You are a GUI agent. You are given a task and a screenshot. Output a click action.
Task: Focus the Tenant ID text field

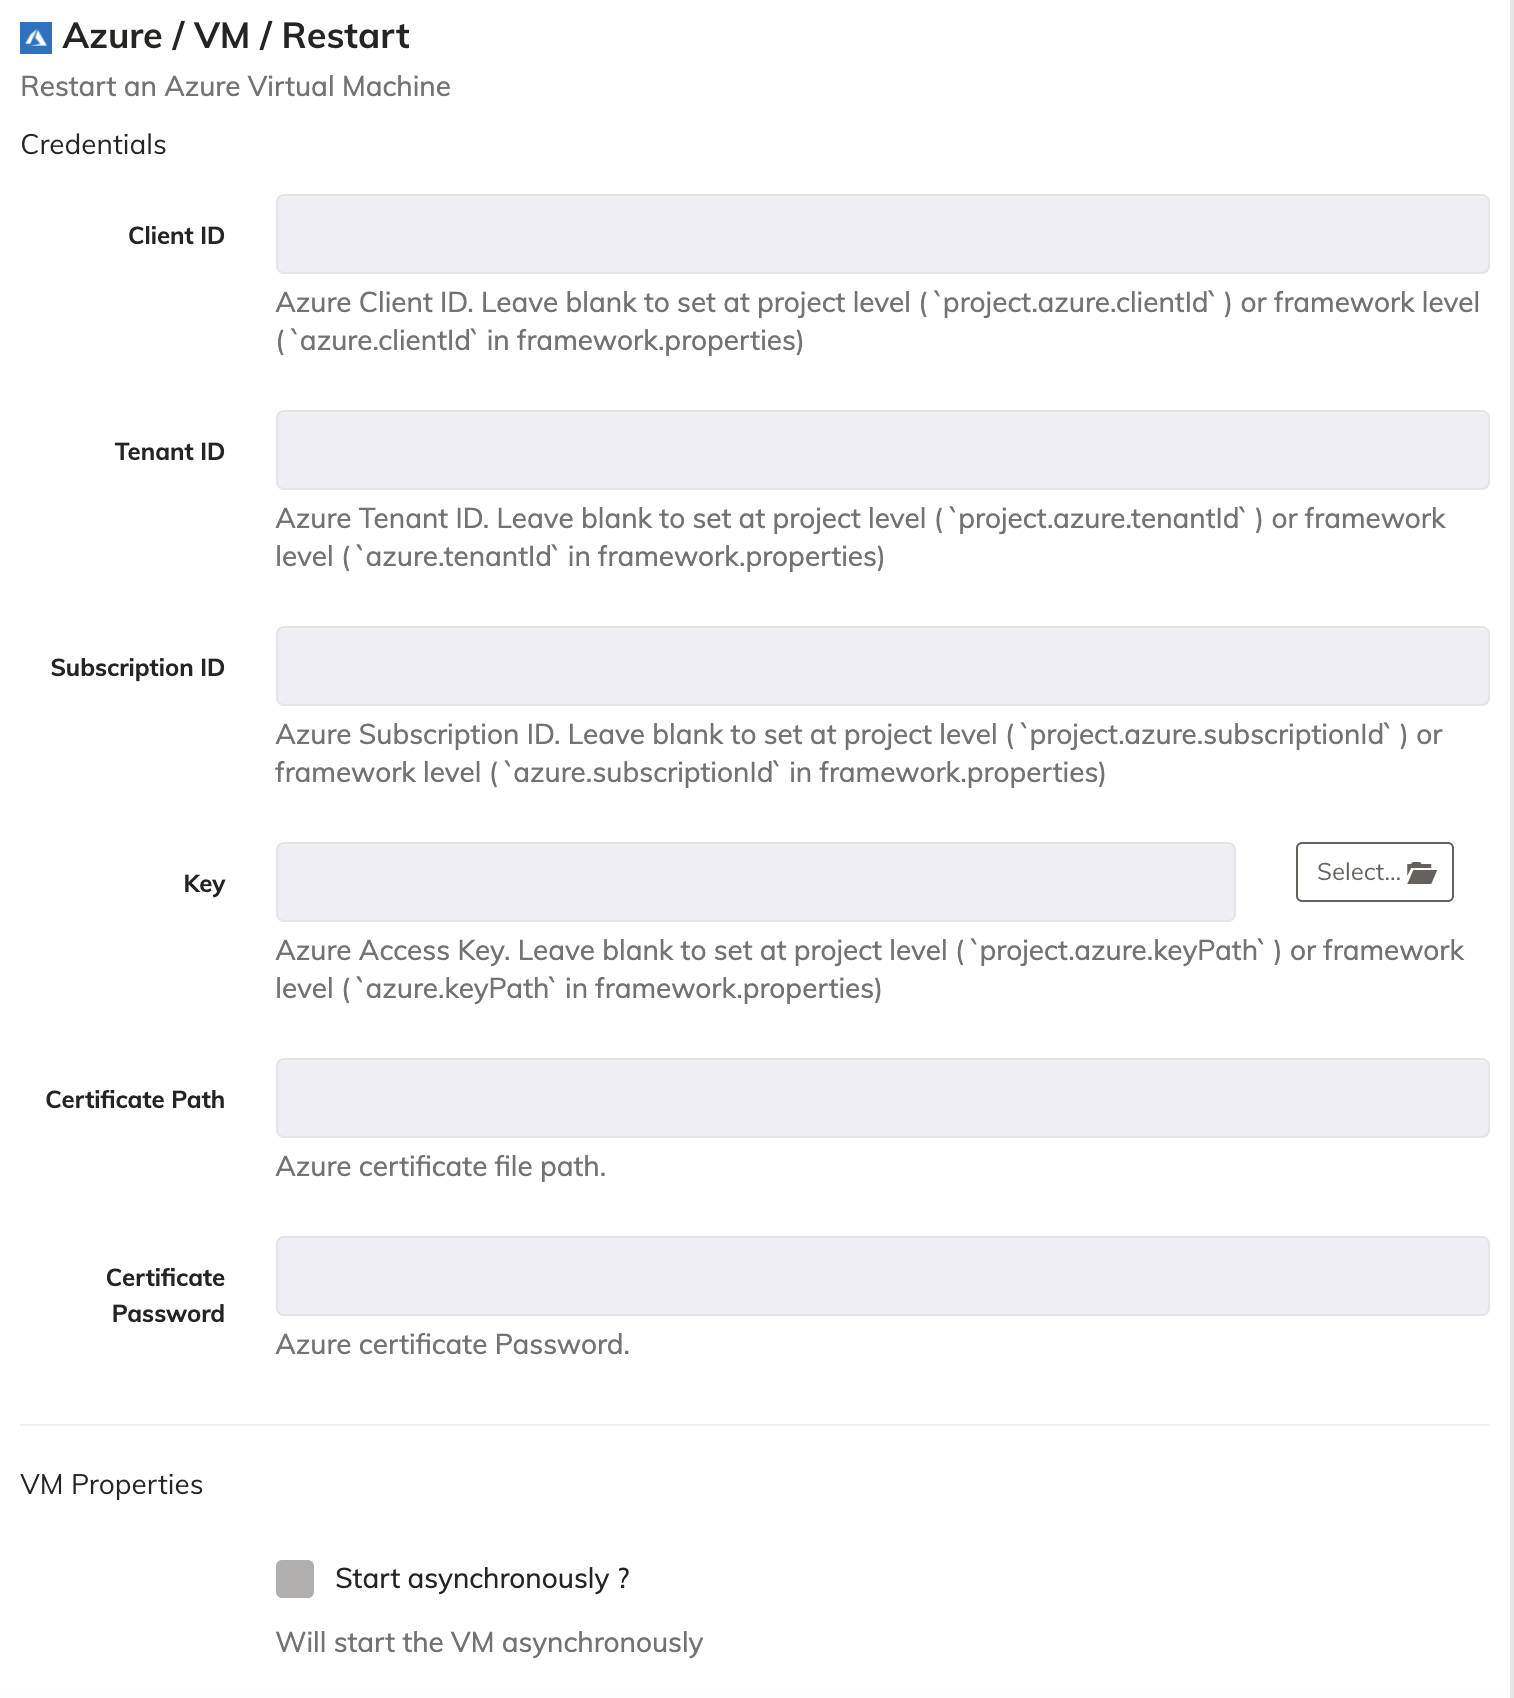(x=882, y=450)
